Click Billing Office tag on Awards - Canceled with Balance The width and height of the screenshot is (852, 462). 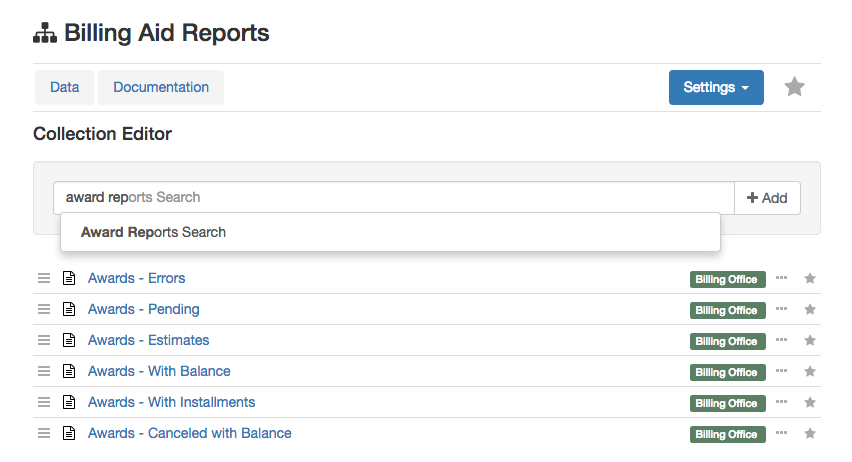[x=728, y=434]
